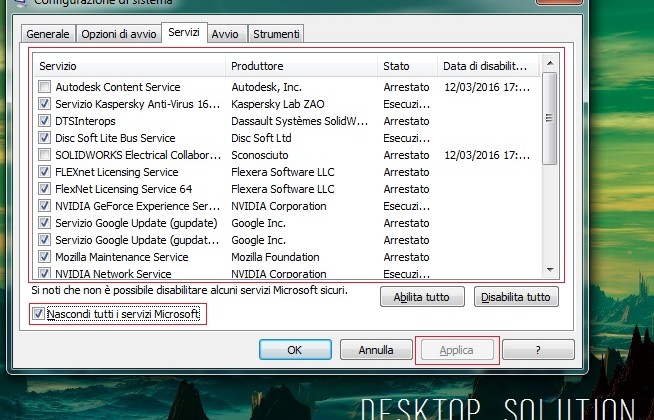Click the question mark help button
The height and width of the screenshot is (420, 654).
tap(538, 350)
